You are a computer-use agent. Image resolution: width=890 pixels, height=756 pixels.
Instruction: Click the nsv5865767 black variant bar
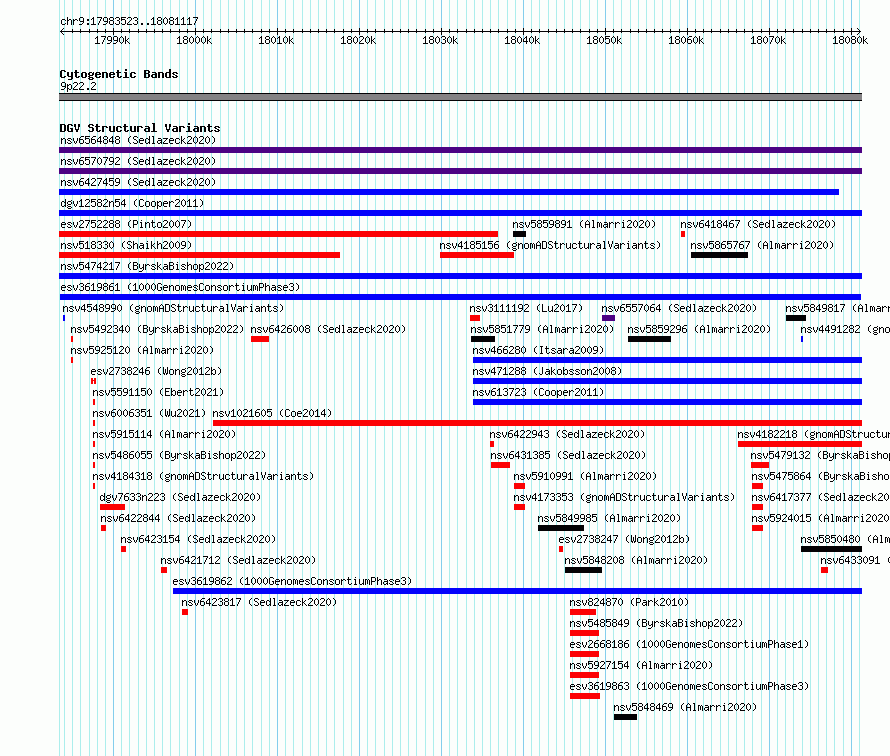(719, 255)
